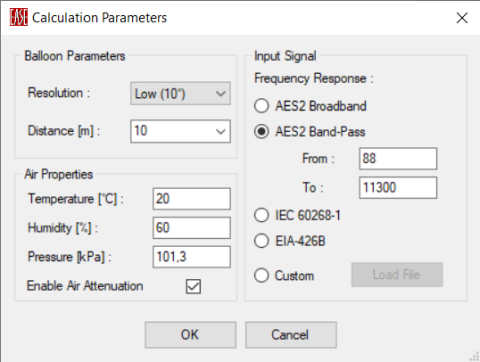Click the Input Signal group label
The height and width of the screenshot is (362, 480).
285,56
